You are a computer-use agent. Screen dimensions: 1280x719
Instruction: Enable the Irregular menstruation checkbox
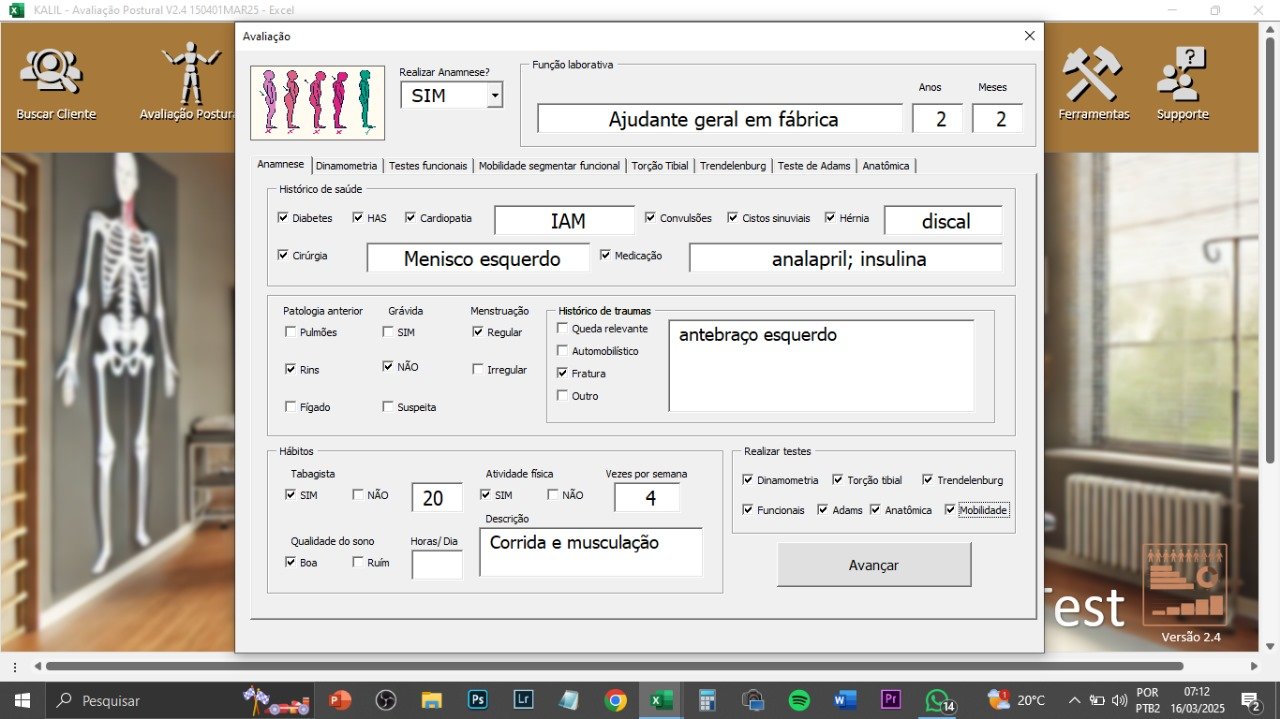[478, 370]
